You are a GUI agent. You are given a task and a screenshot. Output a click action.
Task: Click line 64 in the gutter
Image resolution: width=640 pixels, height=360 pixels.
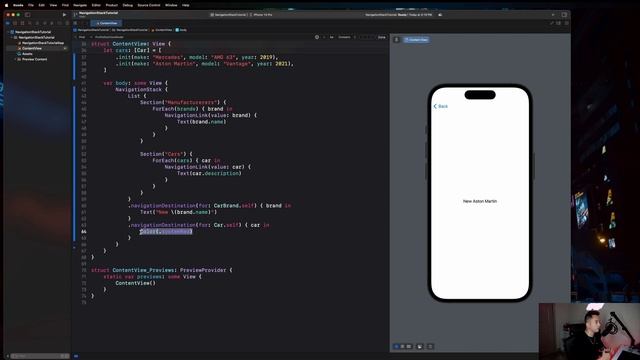point(84,231)
